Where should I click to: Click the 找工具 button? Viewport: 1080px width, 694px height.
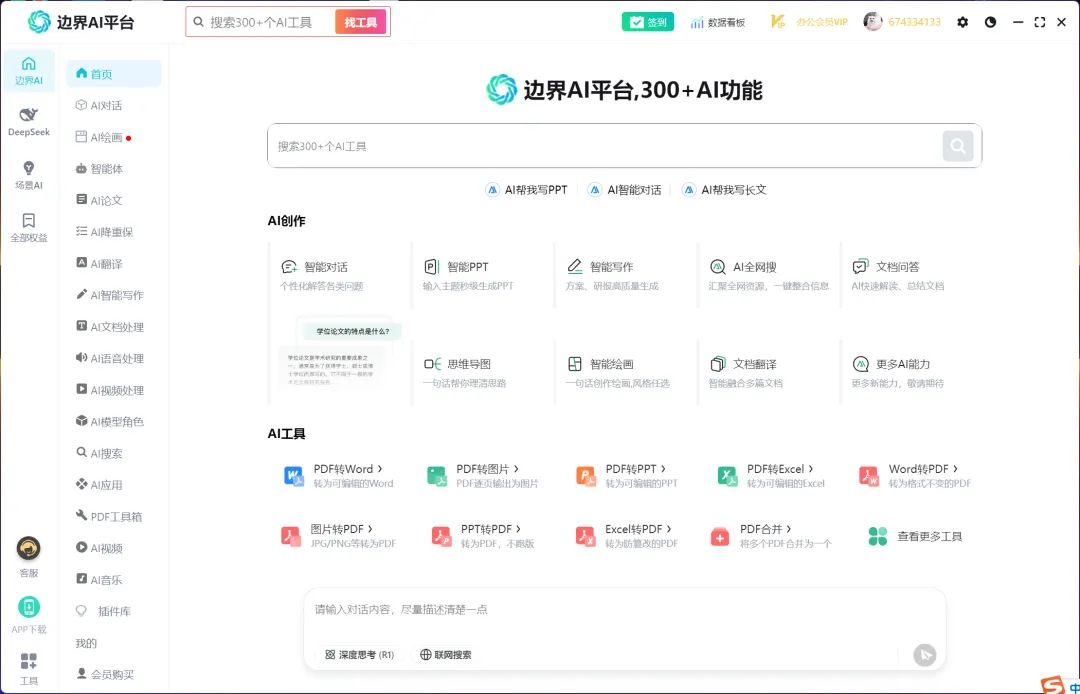(x=361, y=22)
